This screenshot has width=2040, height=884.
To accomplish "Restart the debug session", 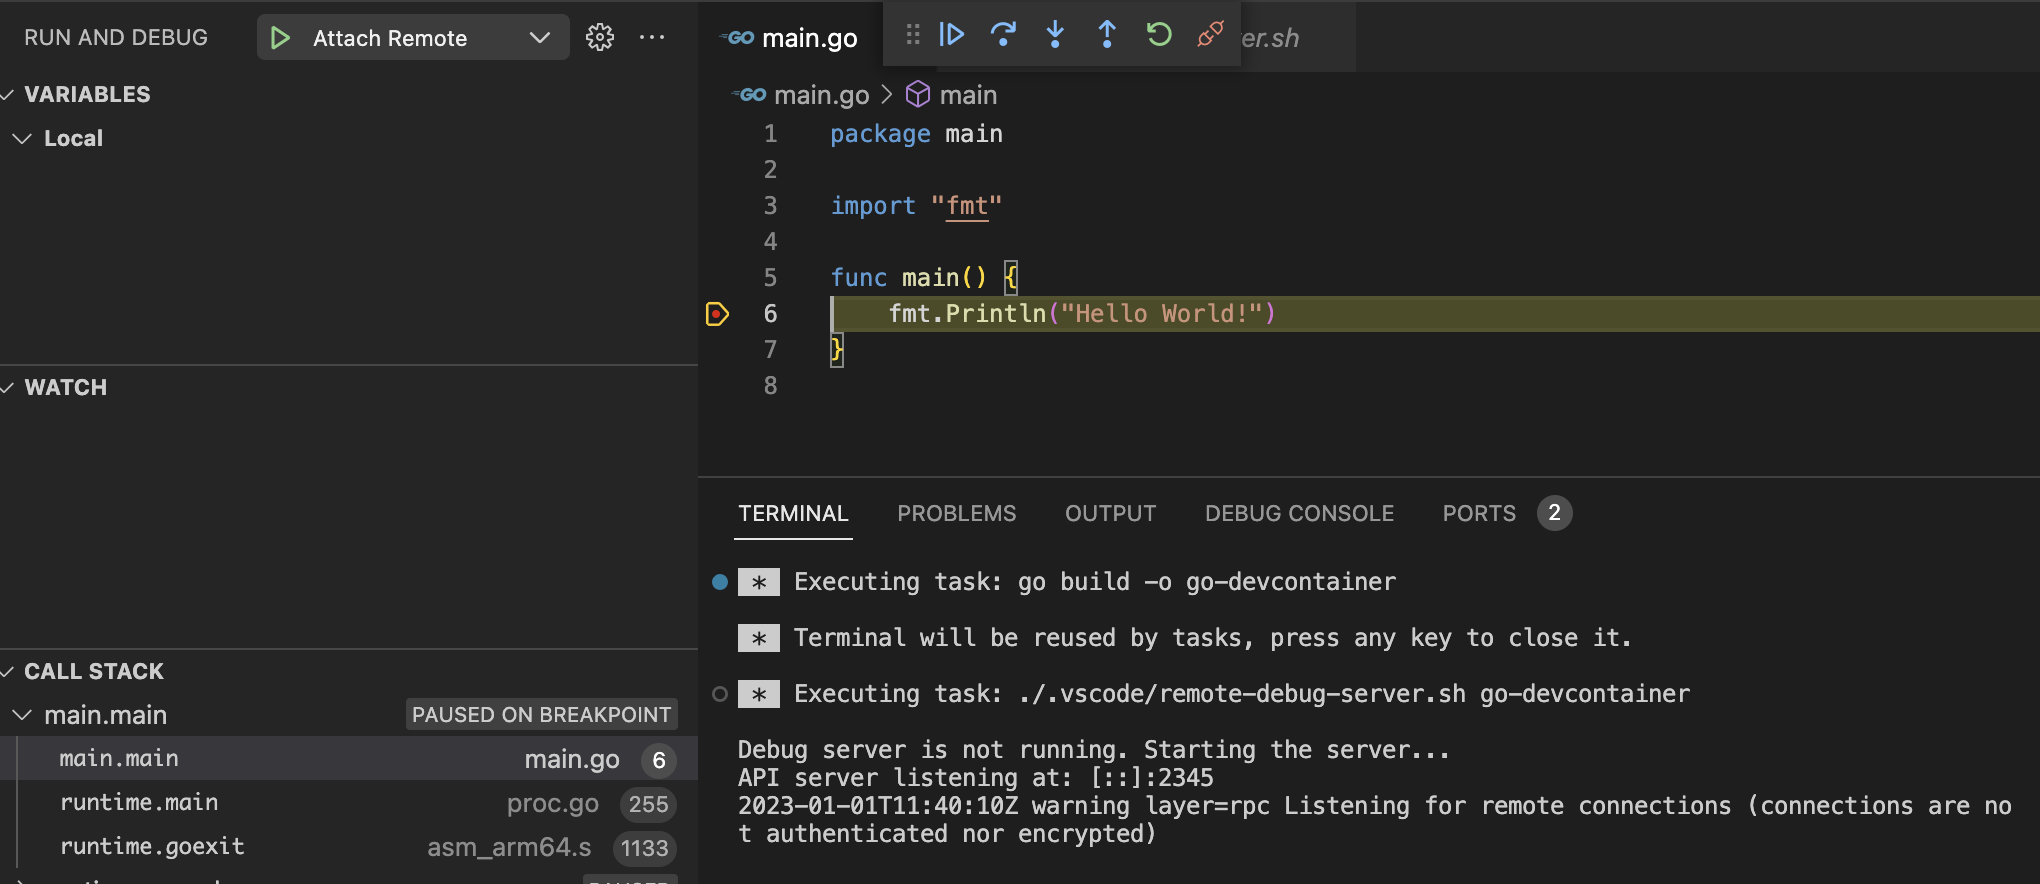I will click(1159, 35).
